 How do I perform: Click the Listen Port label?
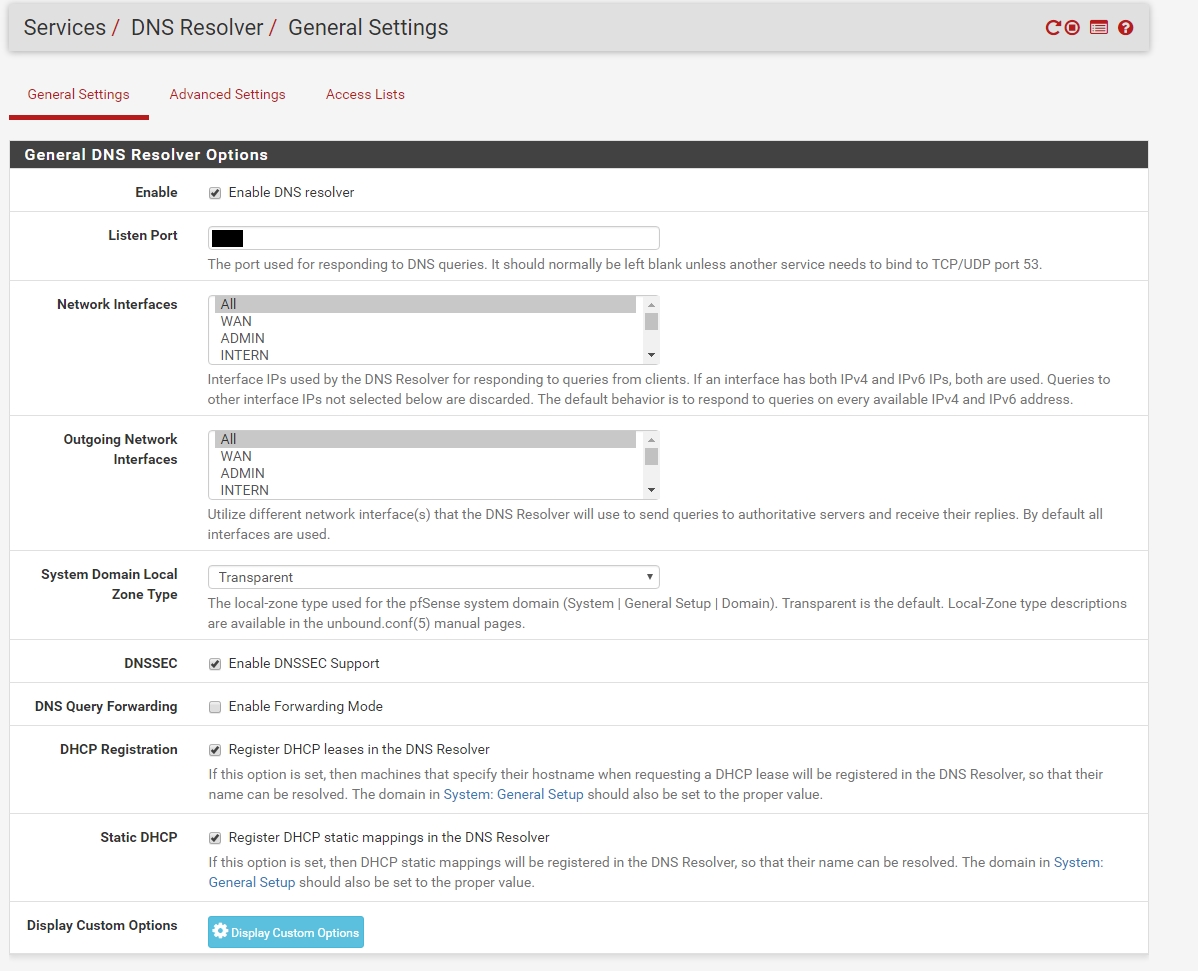click(x=143, y=235)
